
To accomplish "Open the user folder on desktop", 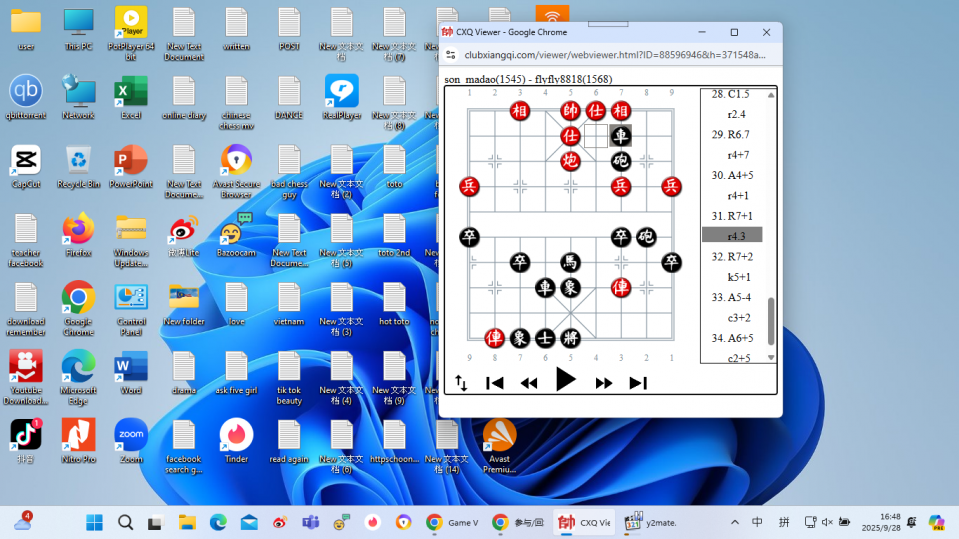I will [x=26, y=29].
